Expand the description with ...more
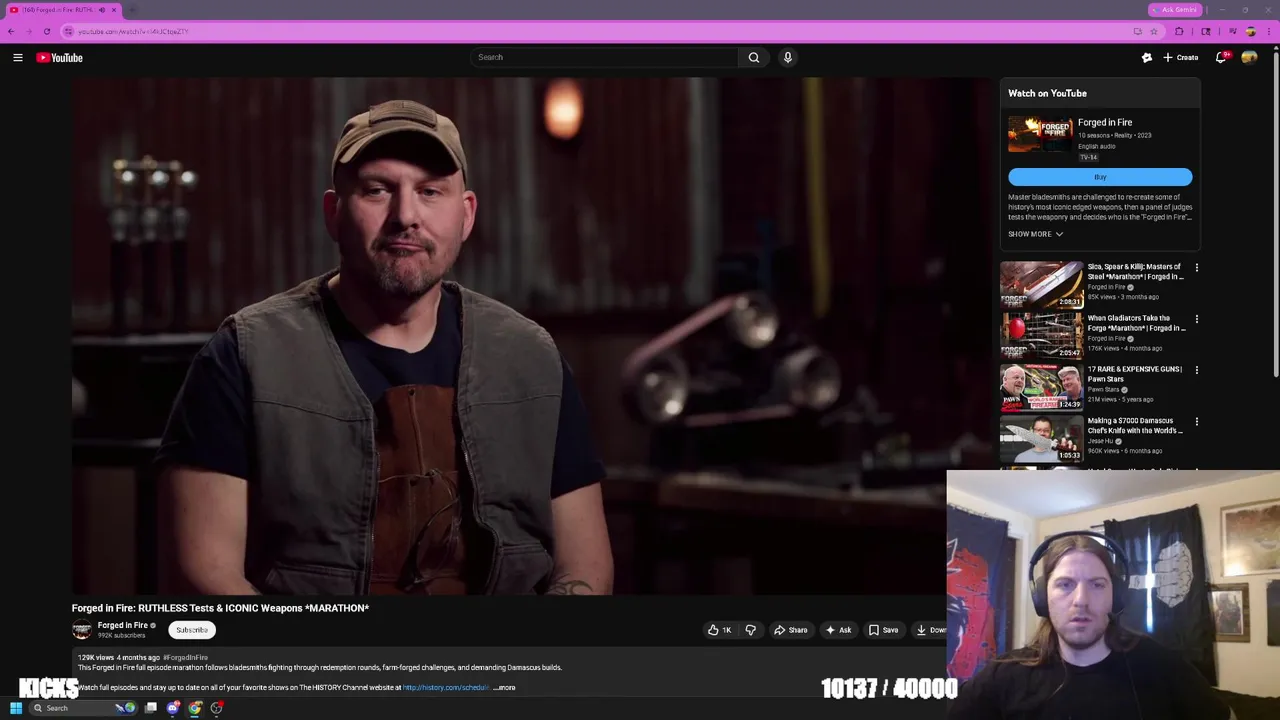Viewport: 1280px width, 720px height. (x=505, y=688)
